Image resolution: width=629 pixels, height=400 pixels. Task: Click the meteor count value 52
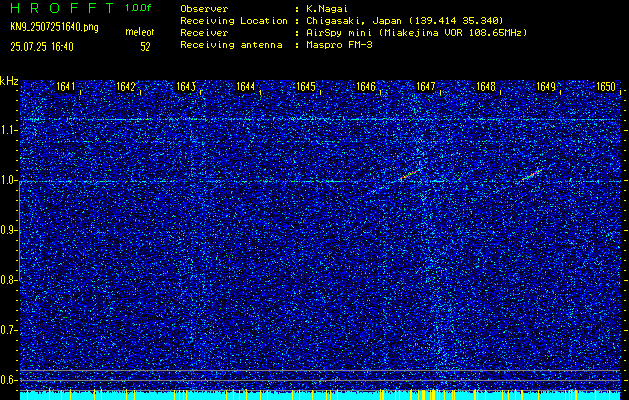click(x=145, y=47)
